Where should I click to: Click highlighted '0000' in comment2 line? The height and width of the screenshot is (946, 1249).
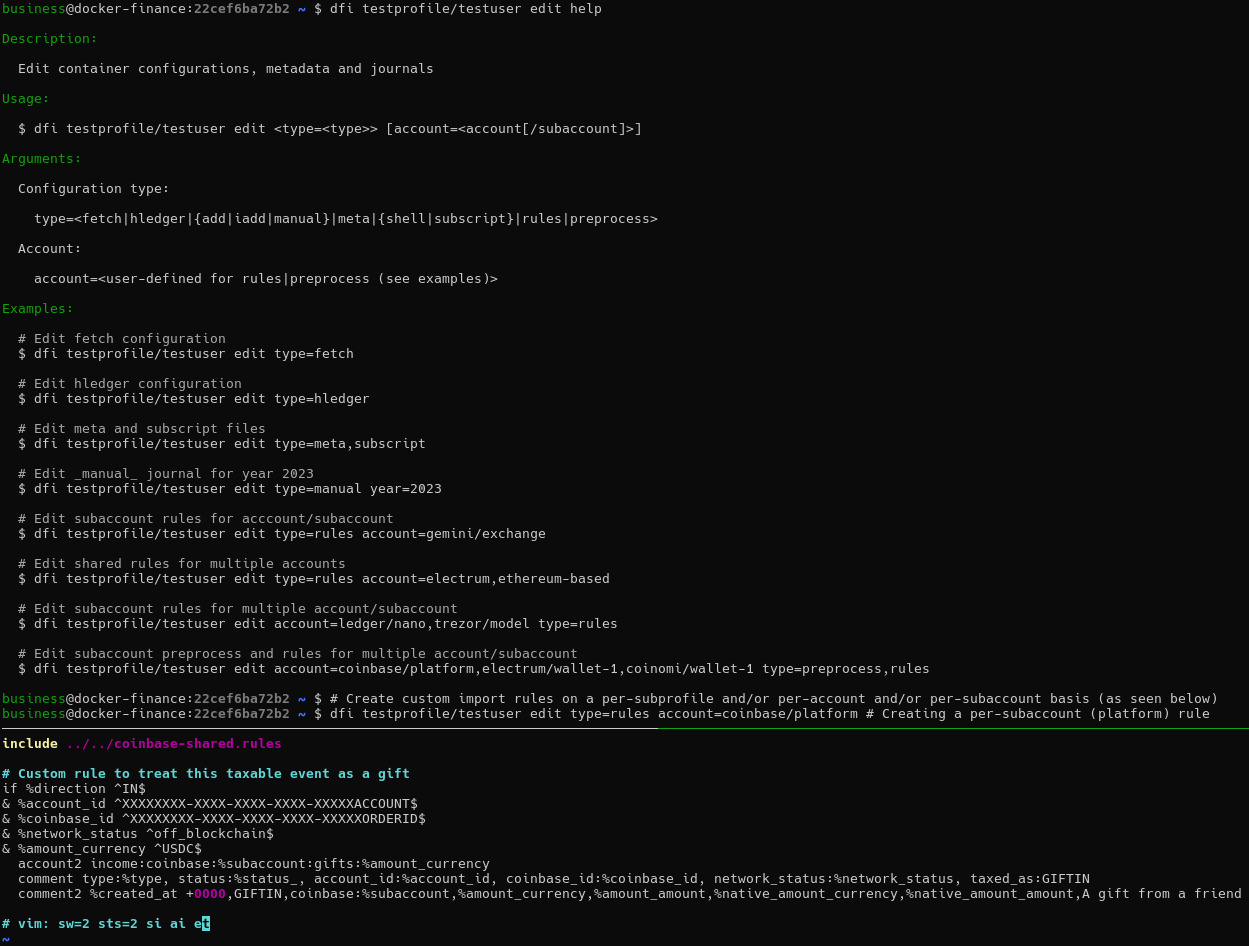[210, 894]
